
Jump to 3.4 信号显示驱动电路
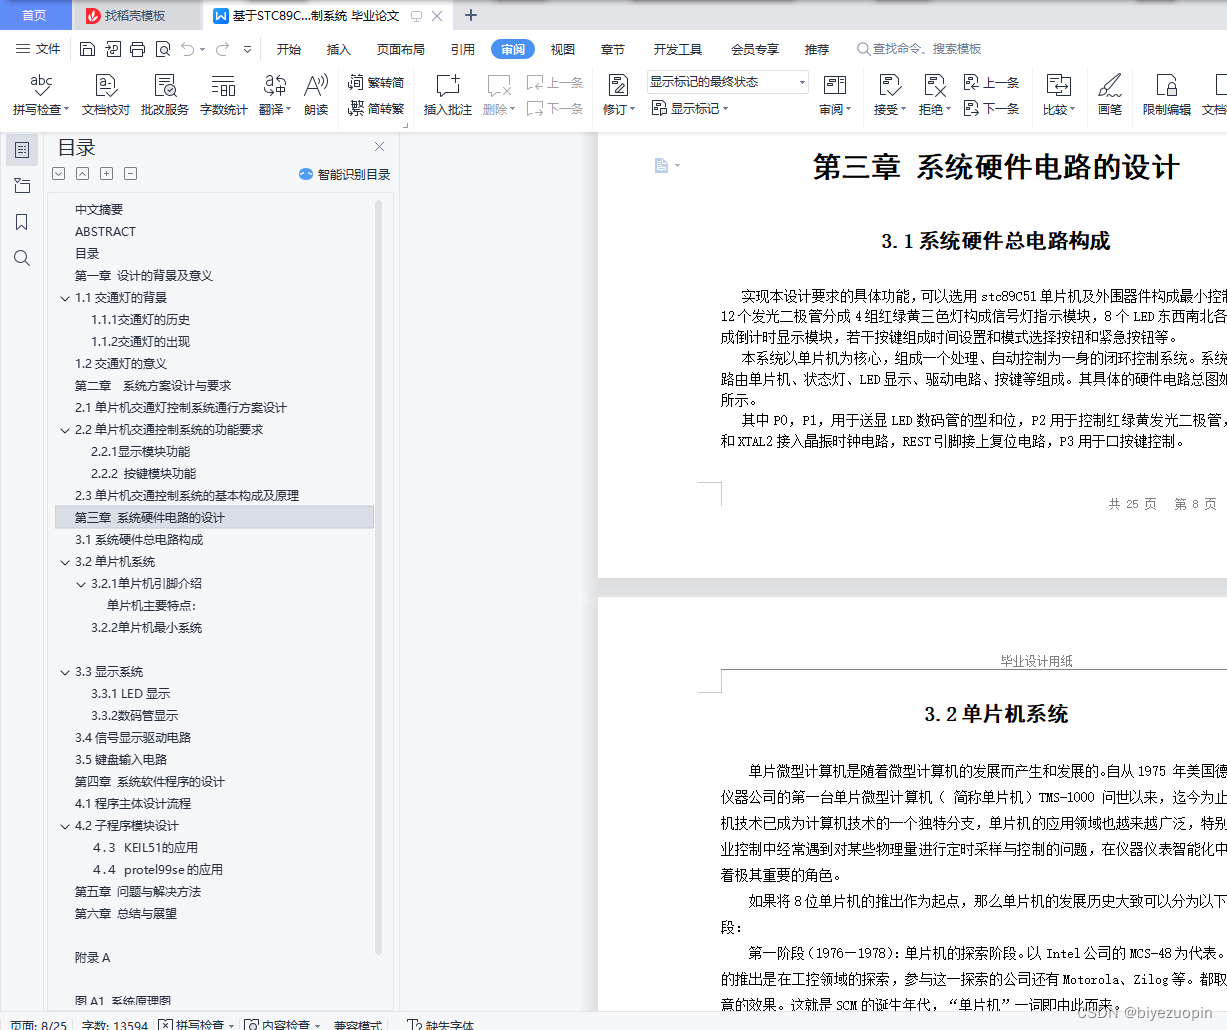coord(133,738)
